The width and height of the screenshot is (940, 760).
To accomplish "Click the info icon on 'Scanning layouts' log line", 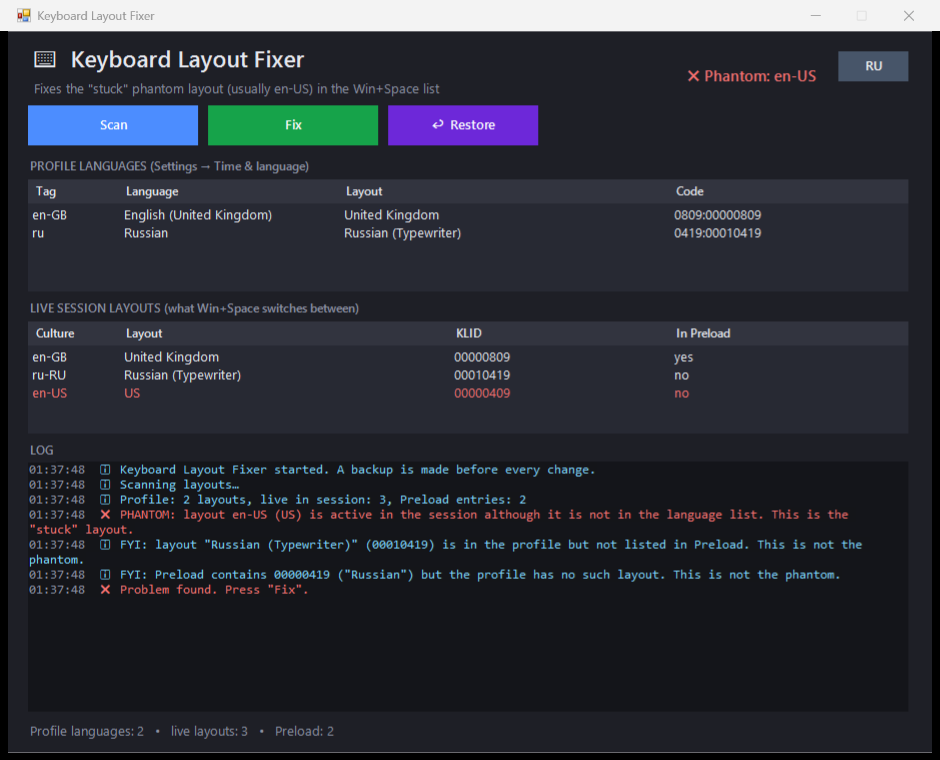I will (x=105, y=485).
